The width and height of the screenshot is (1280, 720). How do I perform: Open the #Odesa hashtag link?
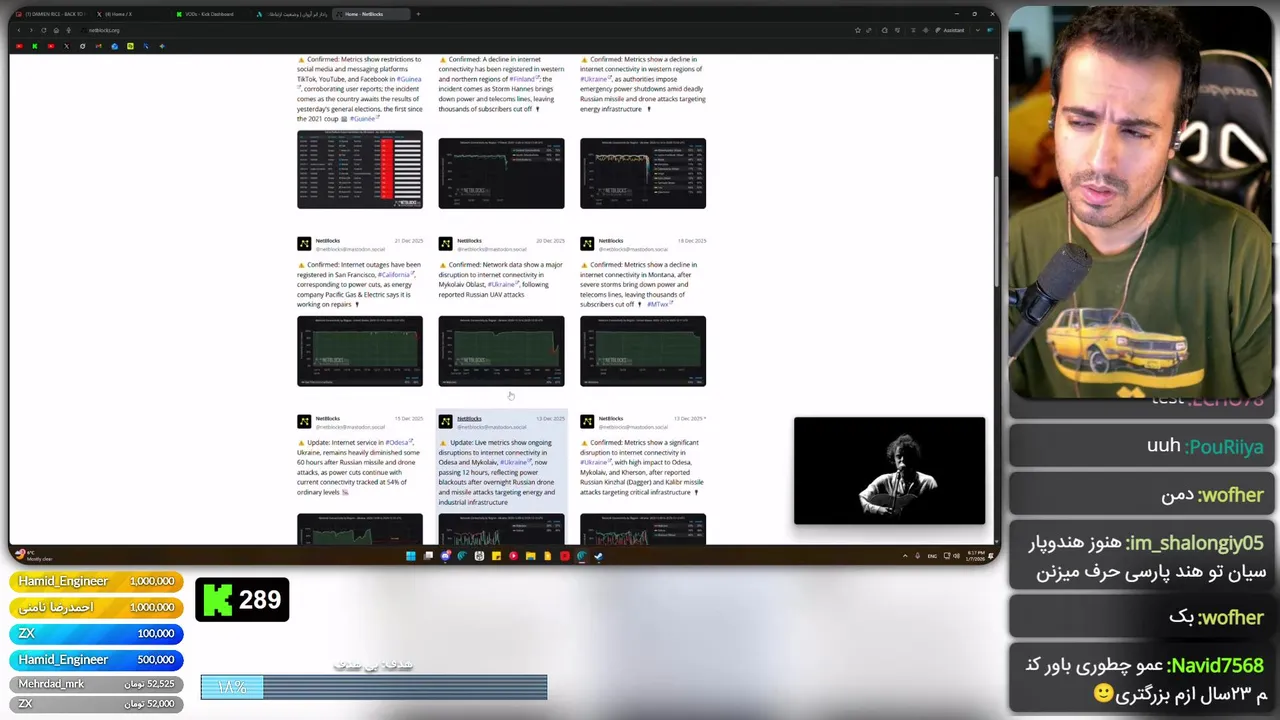pos(397,443)
